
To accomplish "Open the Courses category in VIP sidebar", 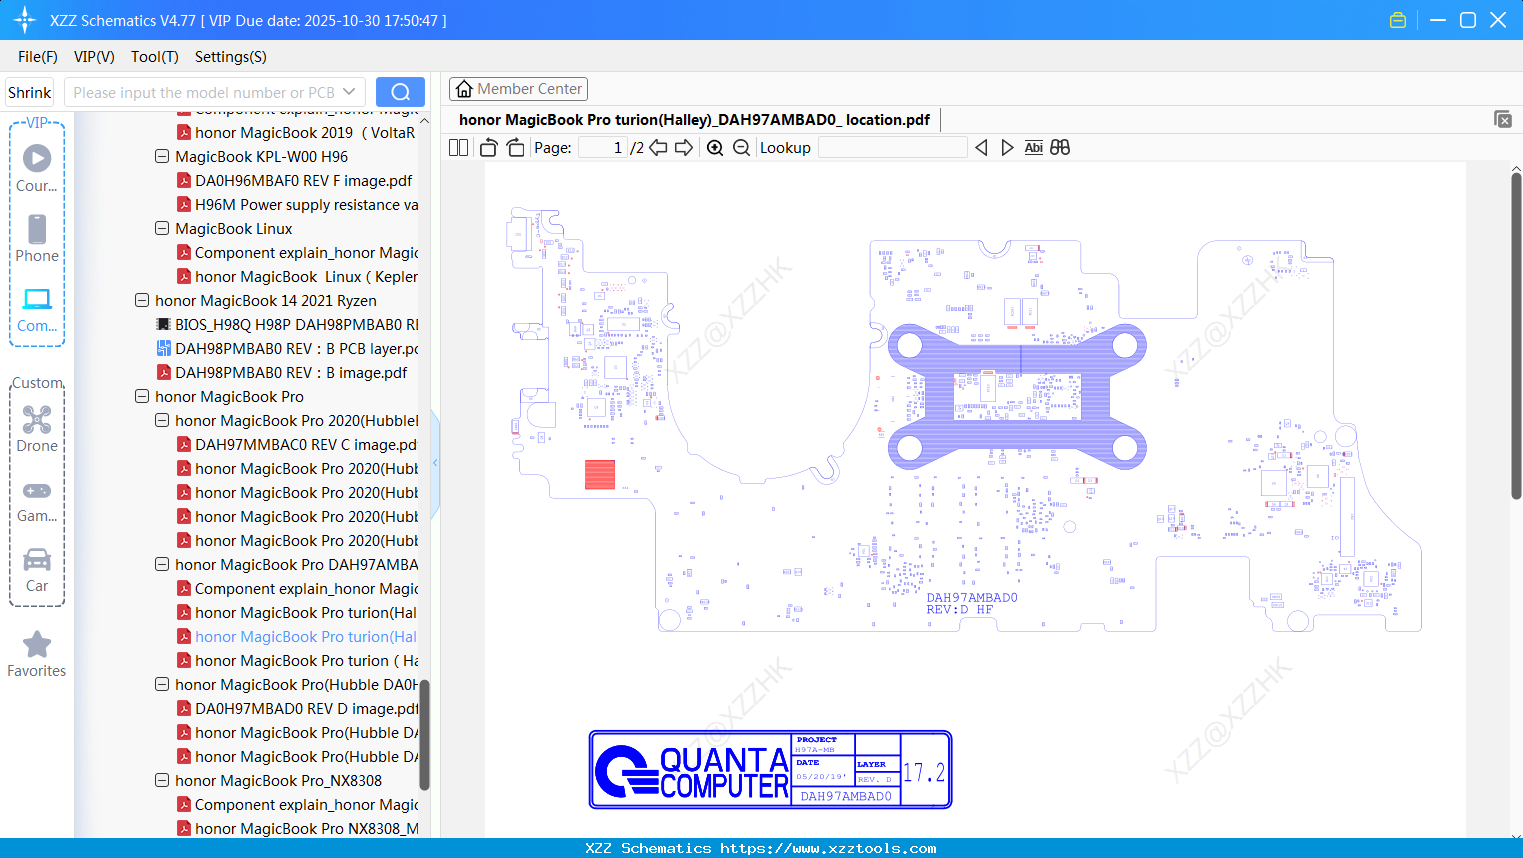I will [x=37, y=168].
